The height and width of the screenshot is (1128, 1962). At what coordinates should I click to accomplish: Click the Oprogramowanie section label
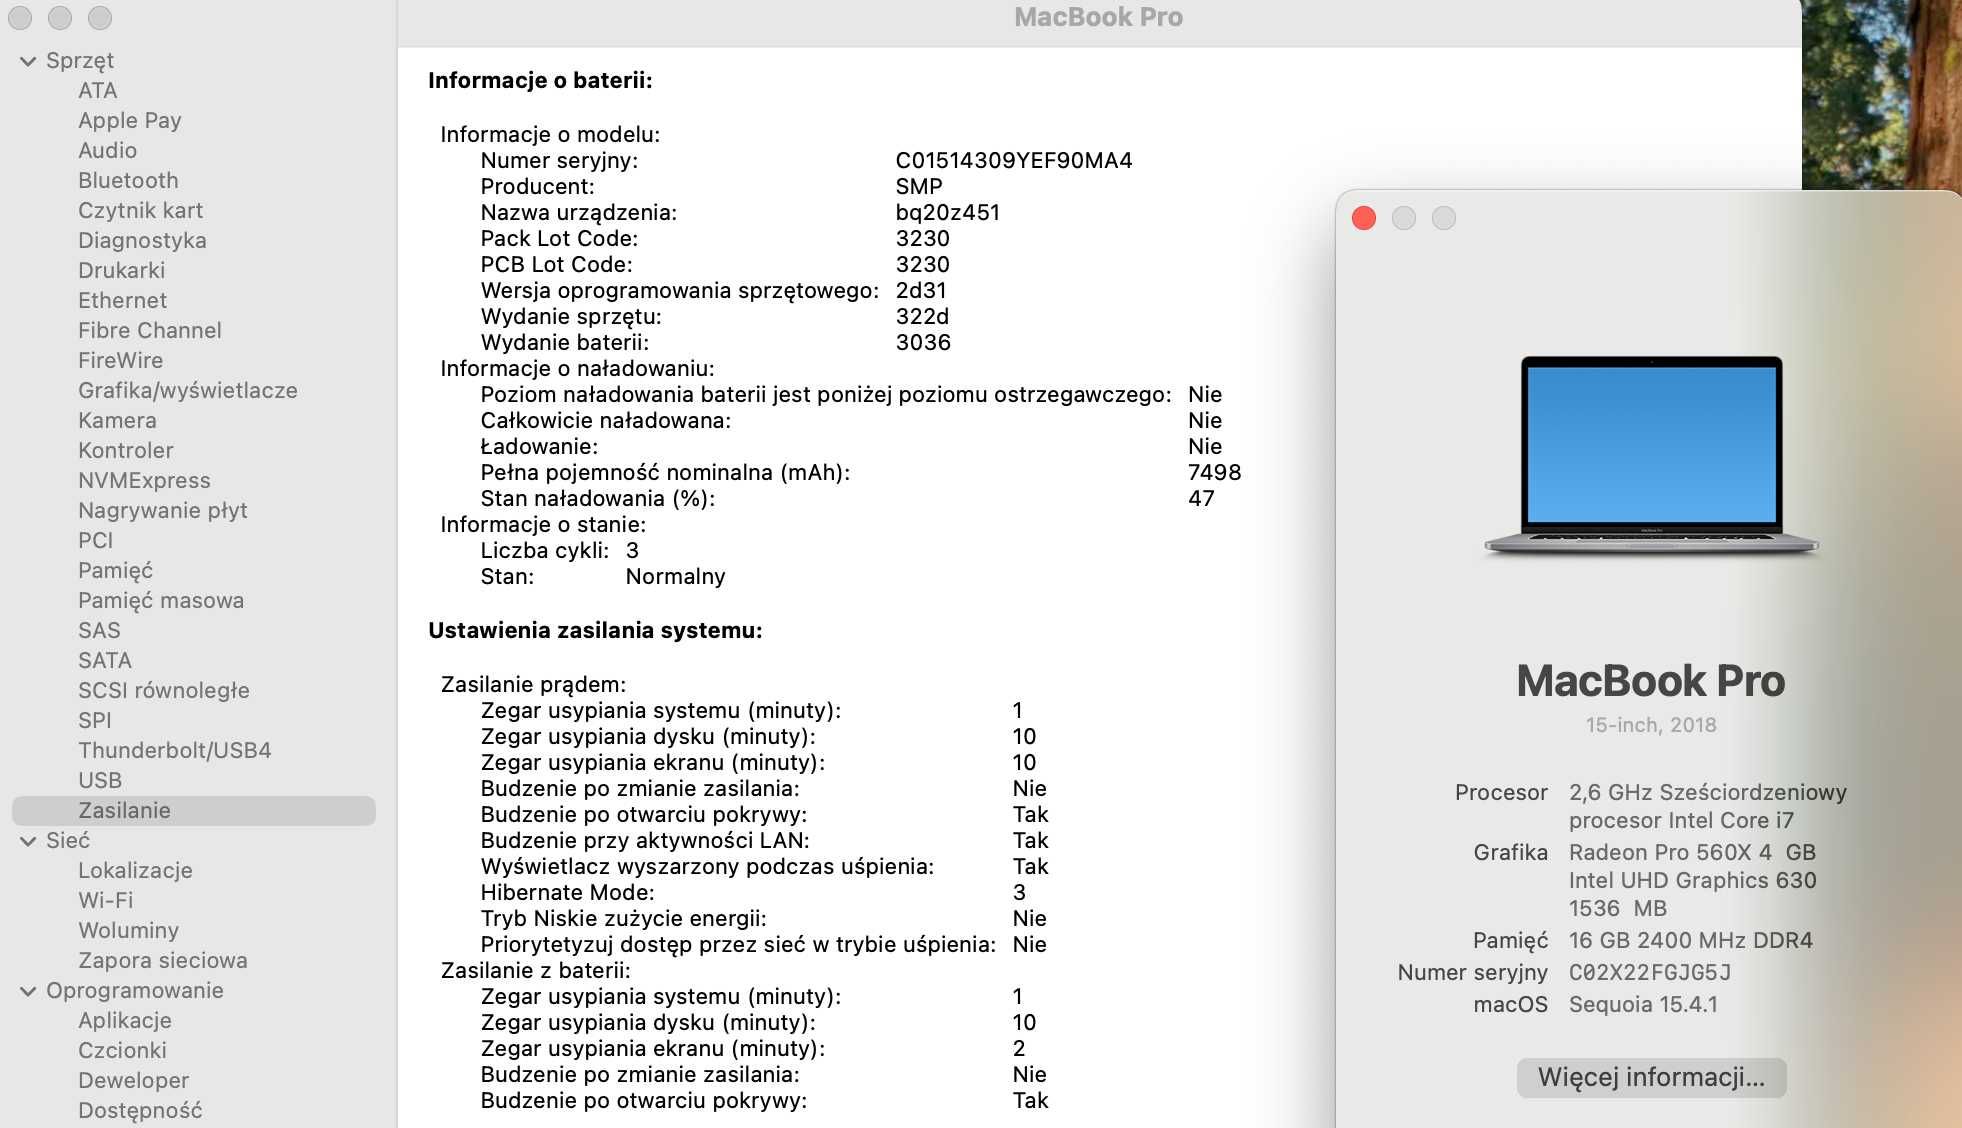click(x=135, y=990)
